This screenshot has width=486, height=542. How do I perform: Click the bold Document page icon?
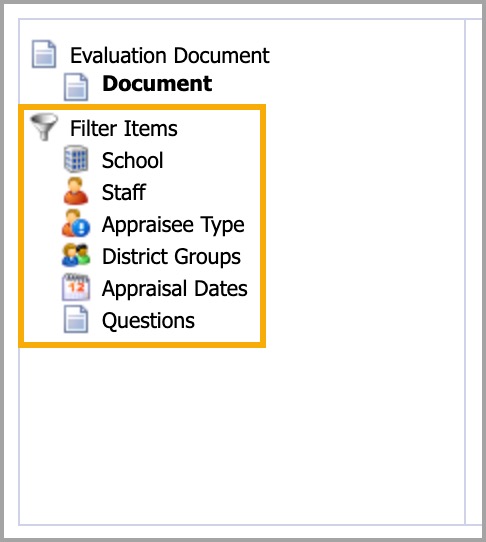76,87
